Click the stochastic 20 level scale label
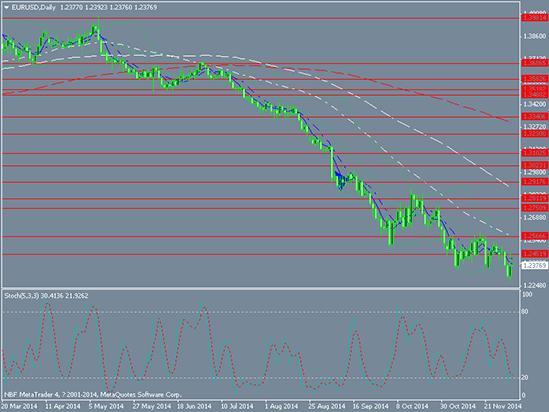The image size is (549, 412). click(x=525, y=378)
